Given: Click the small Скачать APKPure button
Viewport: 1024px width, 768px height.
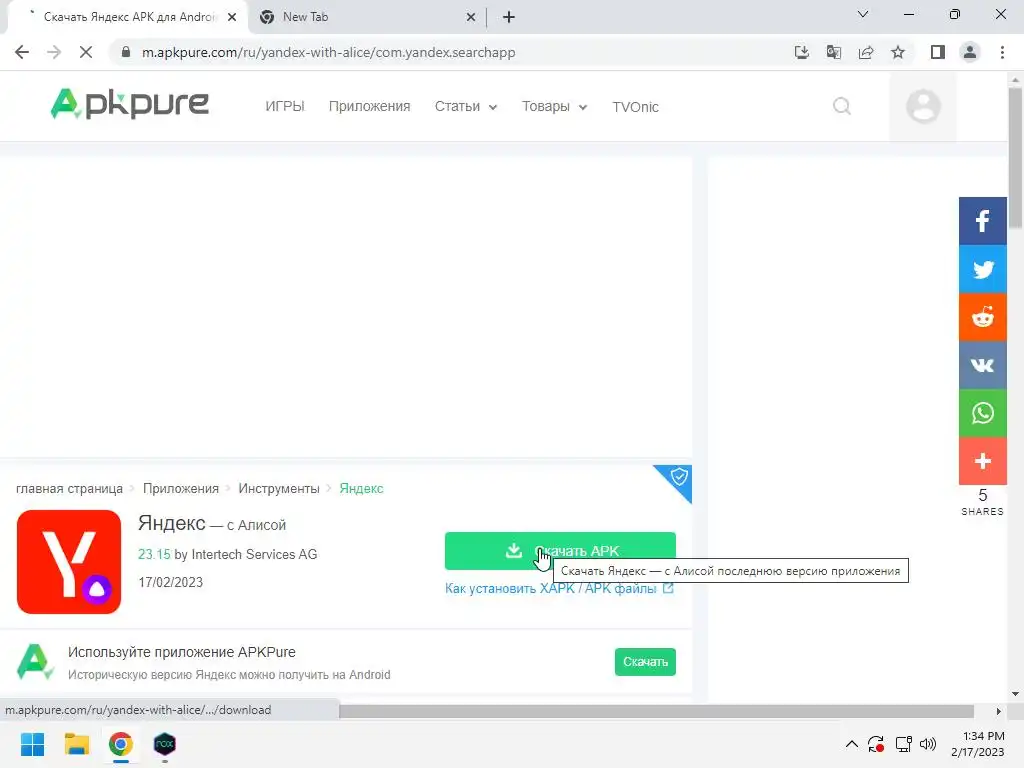Looking at the screenshot, I should pos(645,662).
